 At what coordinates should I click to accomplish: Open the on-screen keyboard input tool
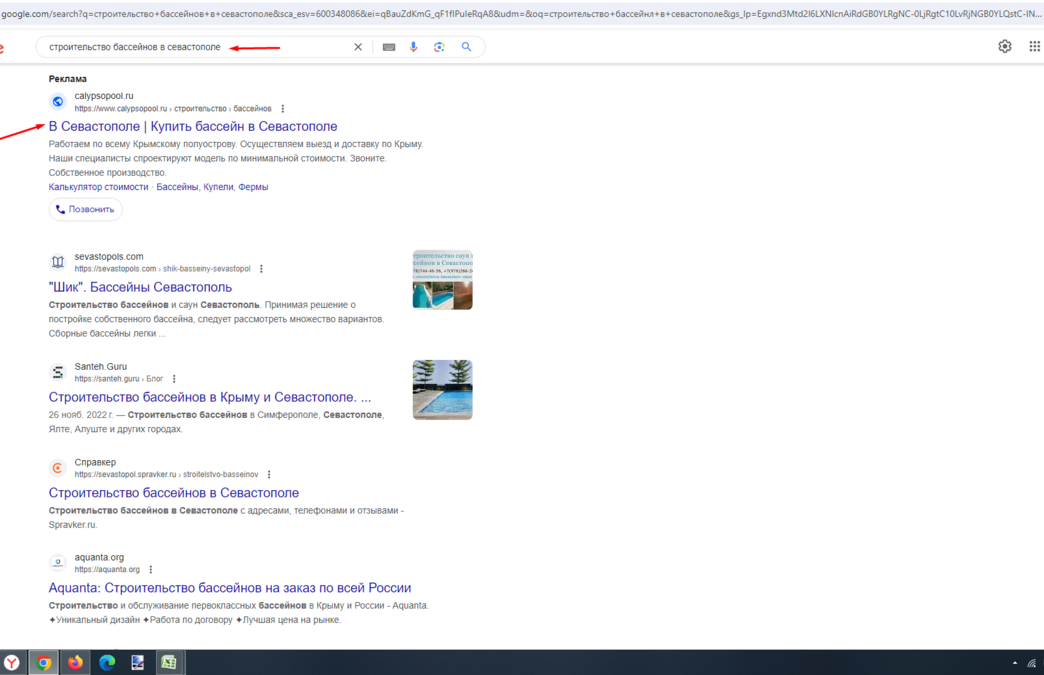pyautogui.click(x=389, y=47)
